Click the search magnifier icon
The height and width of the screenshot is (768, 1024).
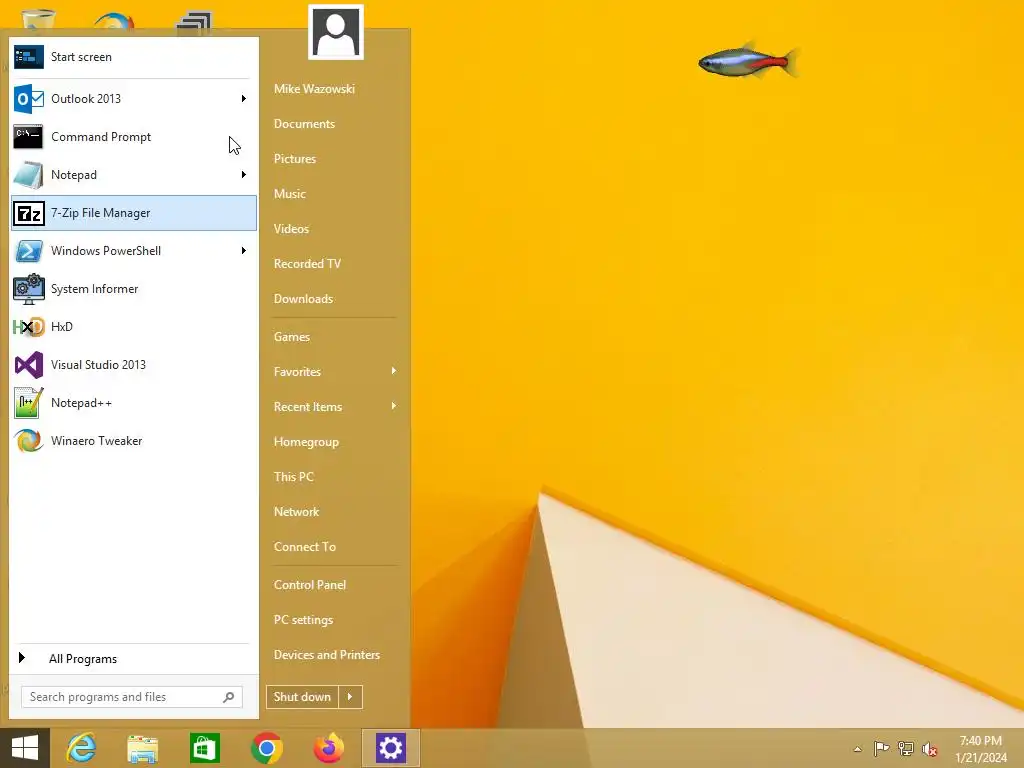coord(229,697)
